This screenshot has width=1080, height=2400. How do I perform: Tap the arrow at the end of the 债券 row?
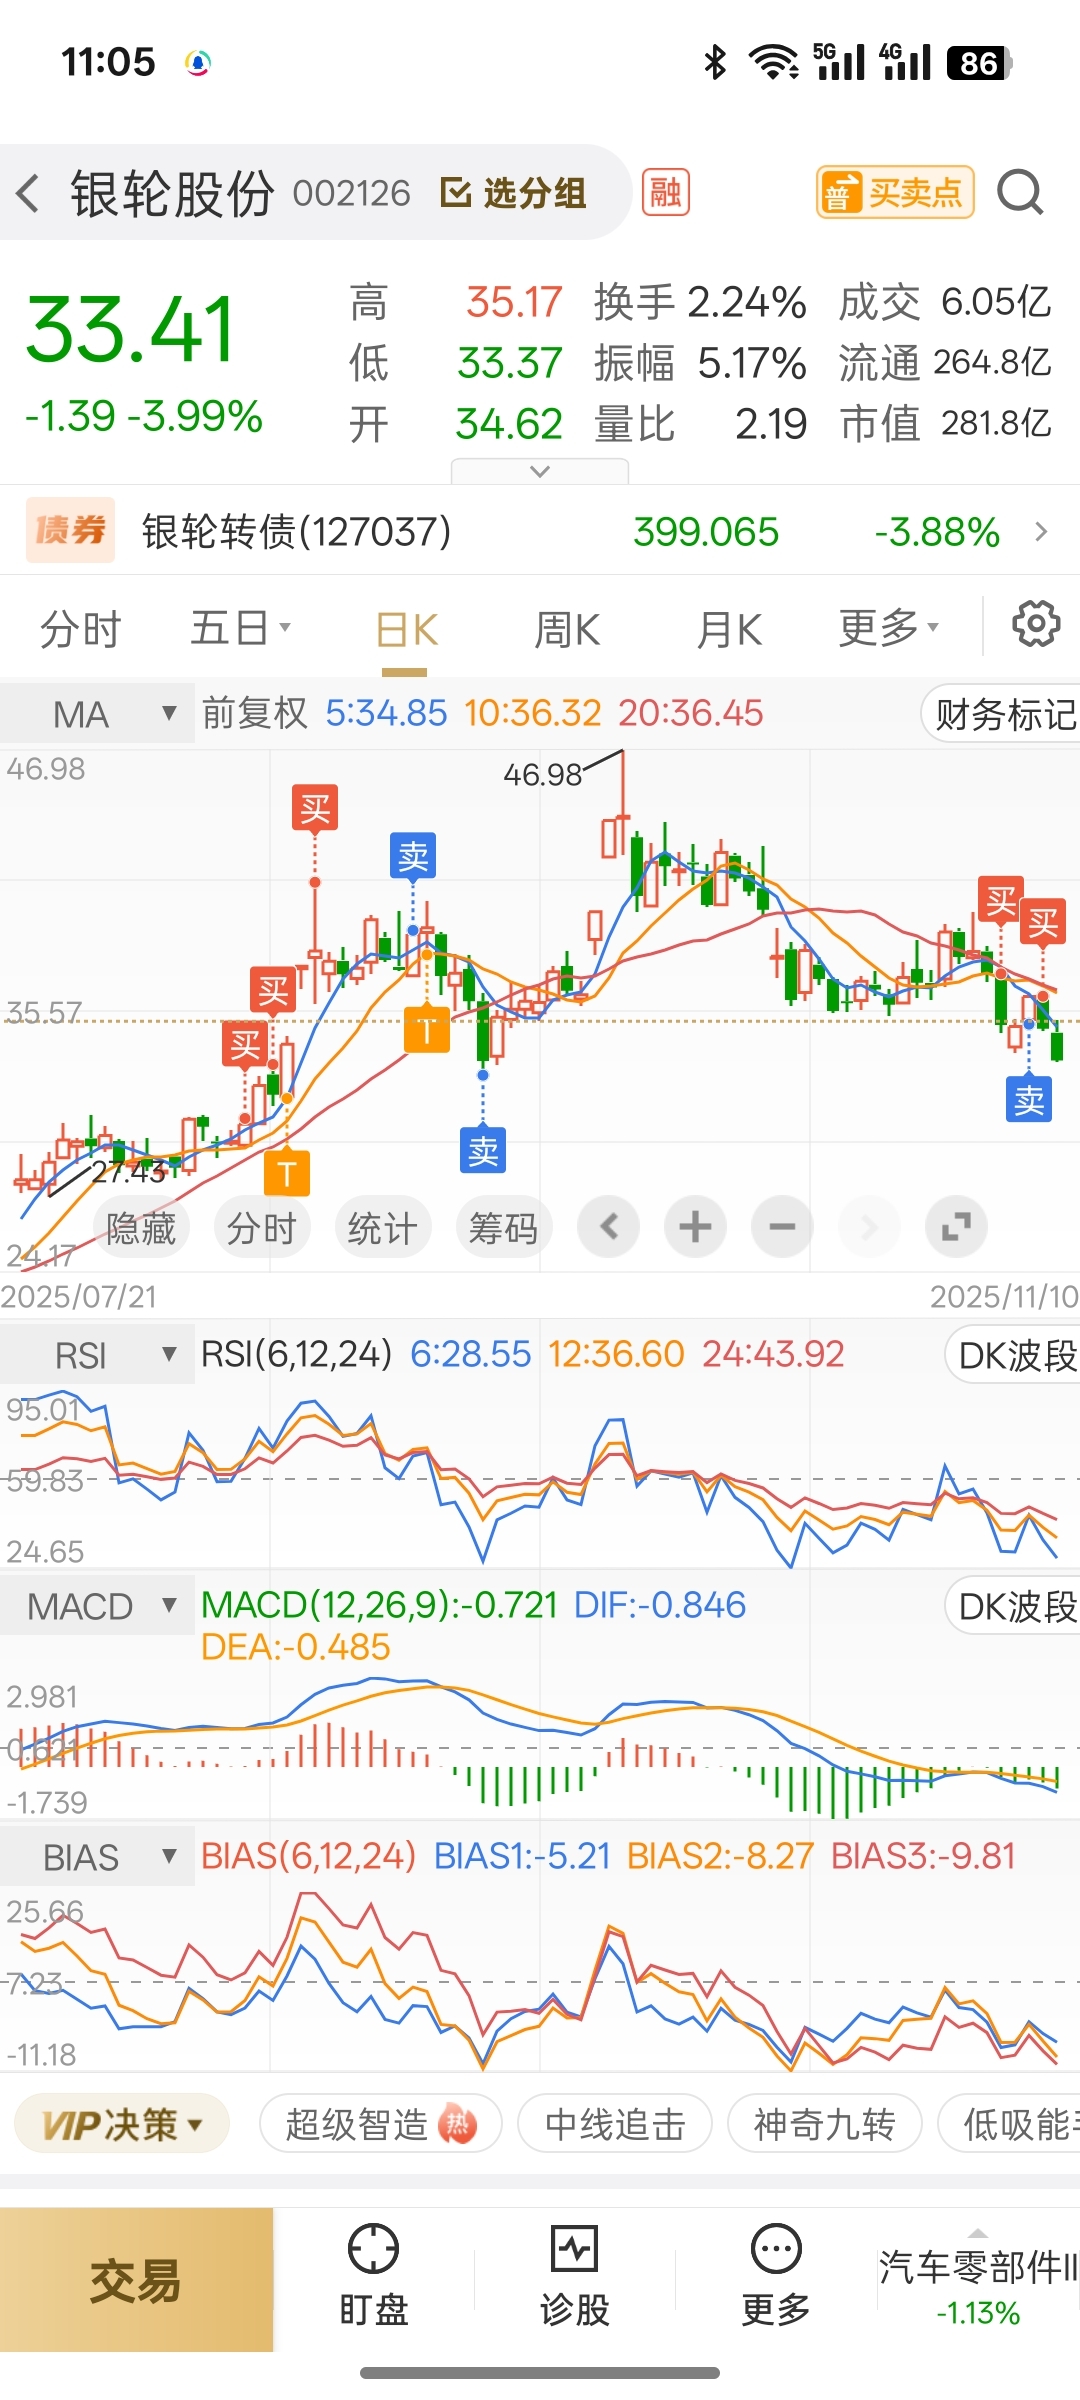pos(1041,531)
